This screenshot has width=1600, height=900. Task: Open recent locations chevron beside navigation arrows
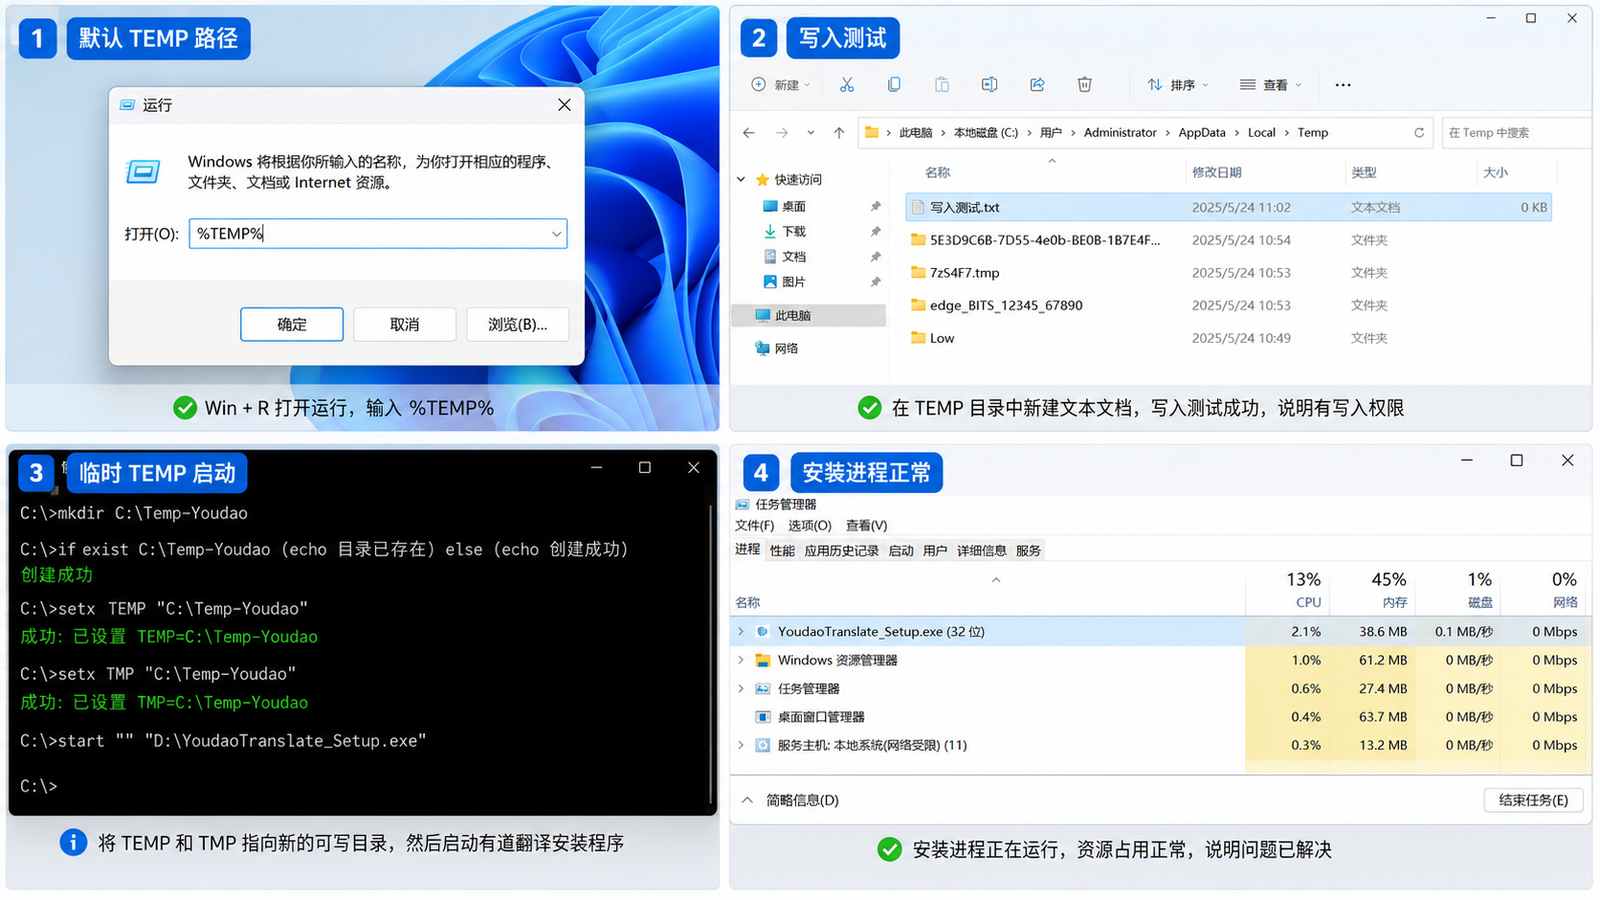(x=810, y=133)
